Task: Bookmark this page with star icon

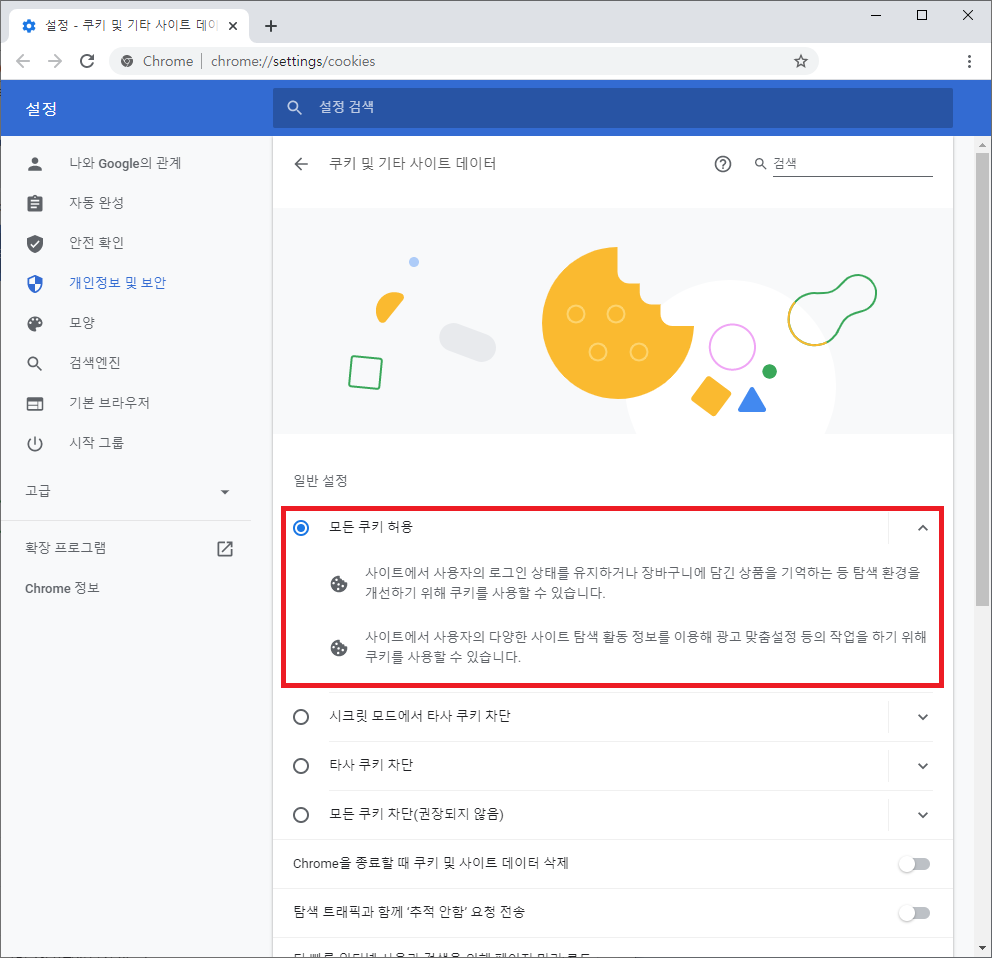Action: coord(801,61)
